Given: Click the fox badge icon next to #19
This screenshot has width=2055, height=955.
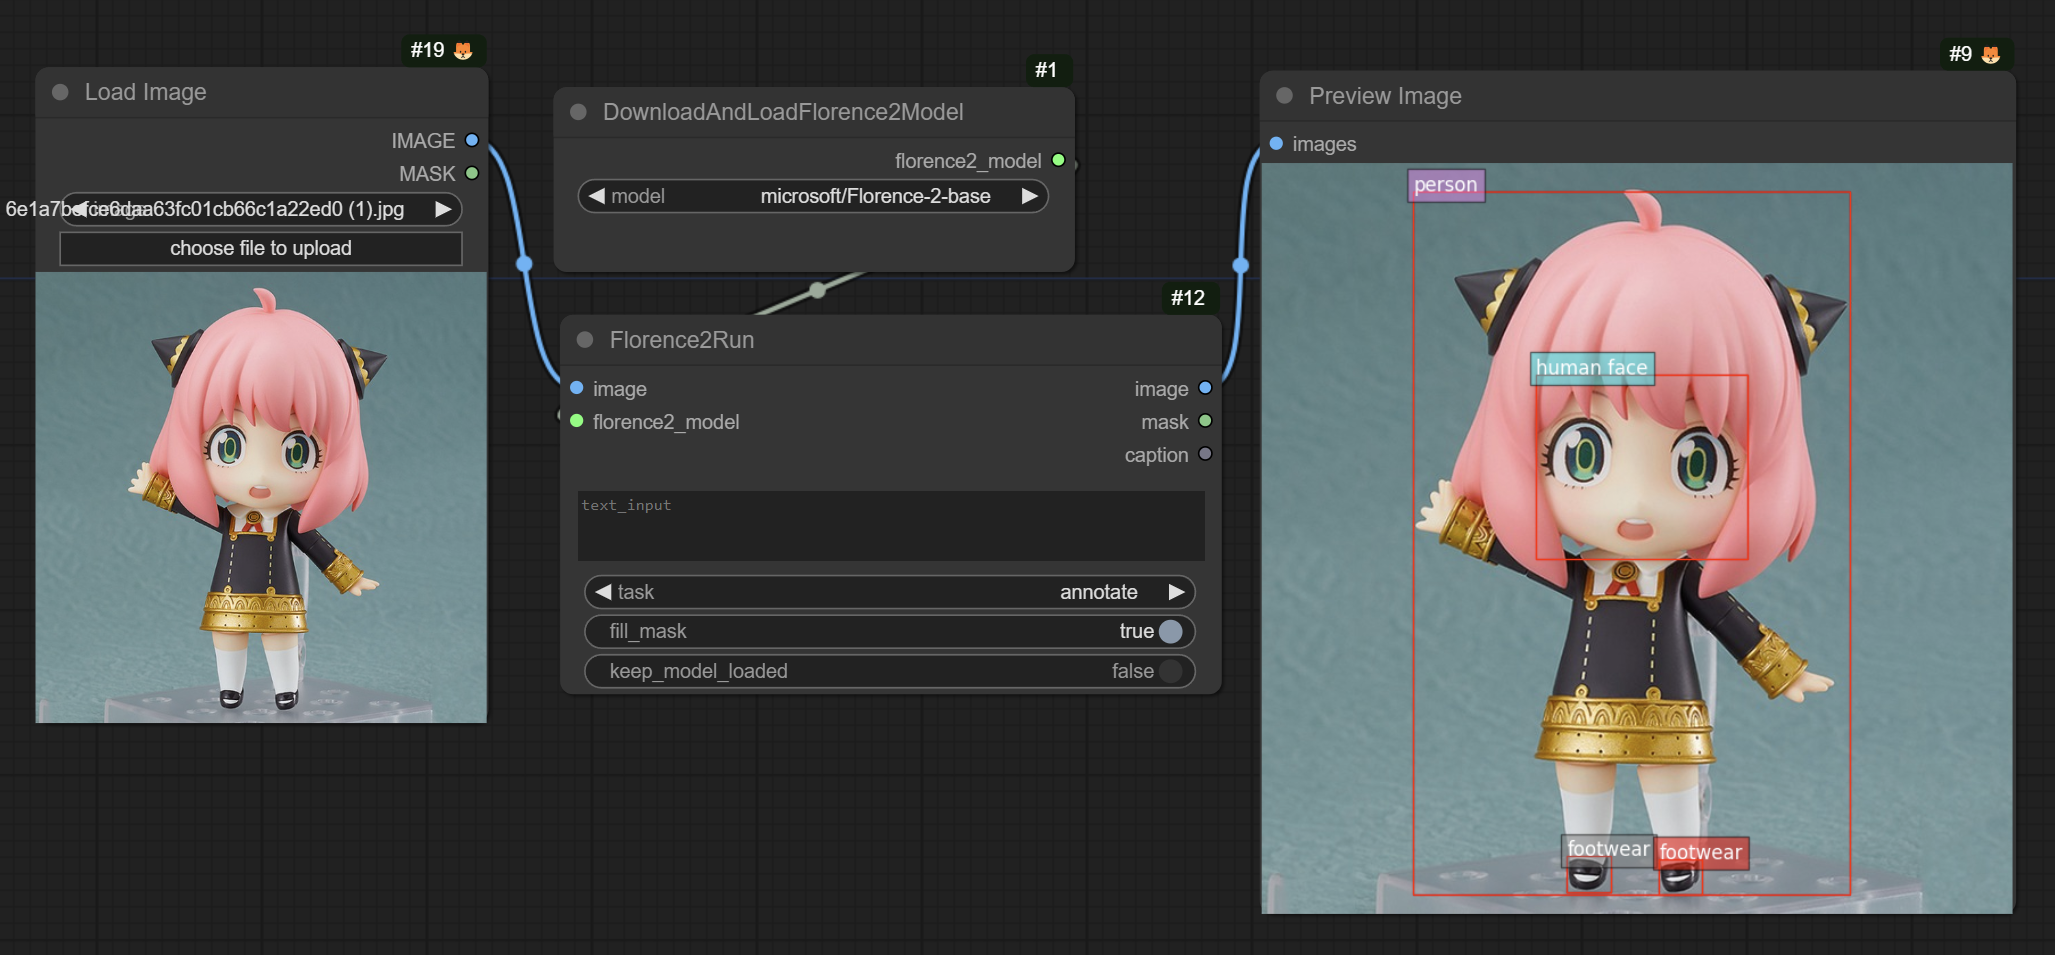Looking at the screenshot, I should click(463, 50).
